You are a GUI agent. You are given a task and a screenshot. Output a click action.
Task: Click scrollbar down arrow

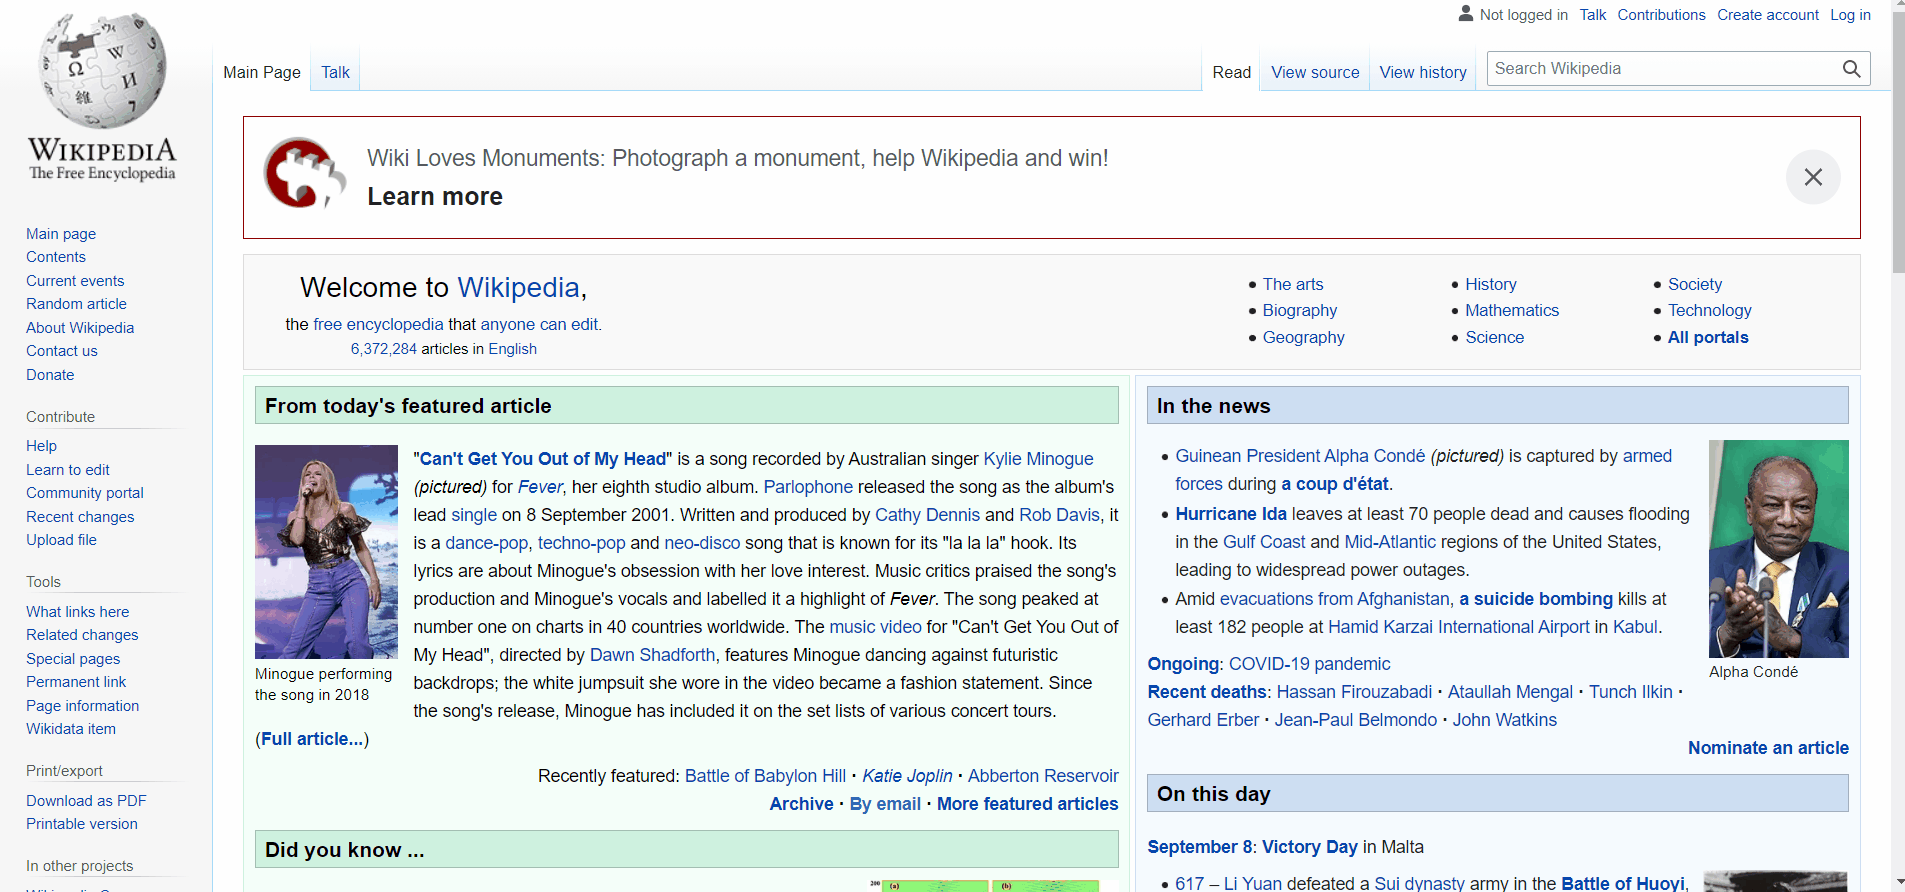(1898, 884)
